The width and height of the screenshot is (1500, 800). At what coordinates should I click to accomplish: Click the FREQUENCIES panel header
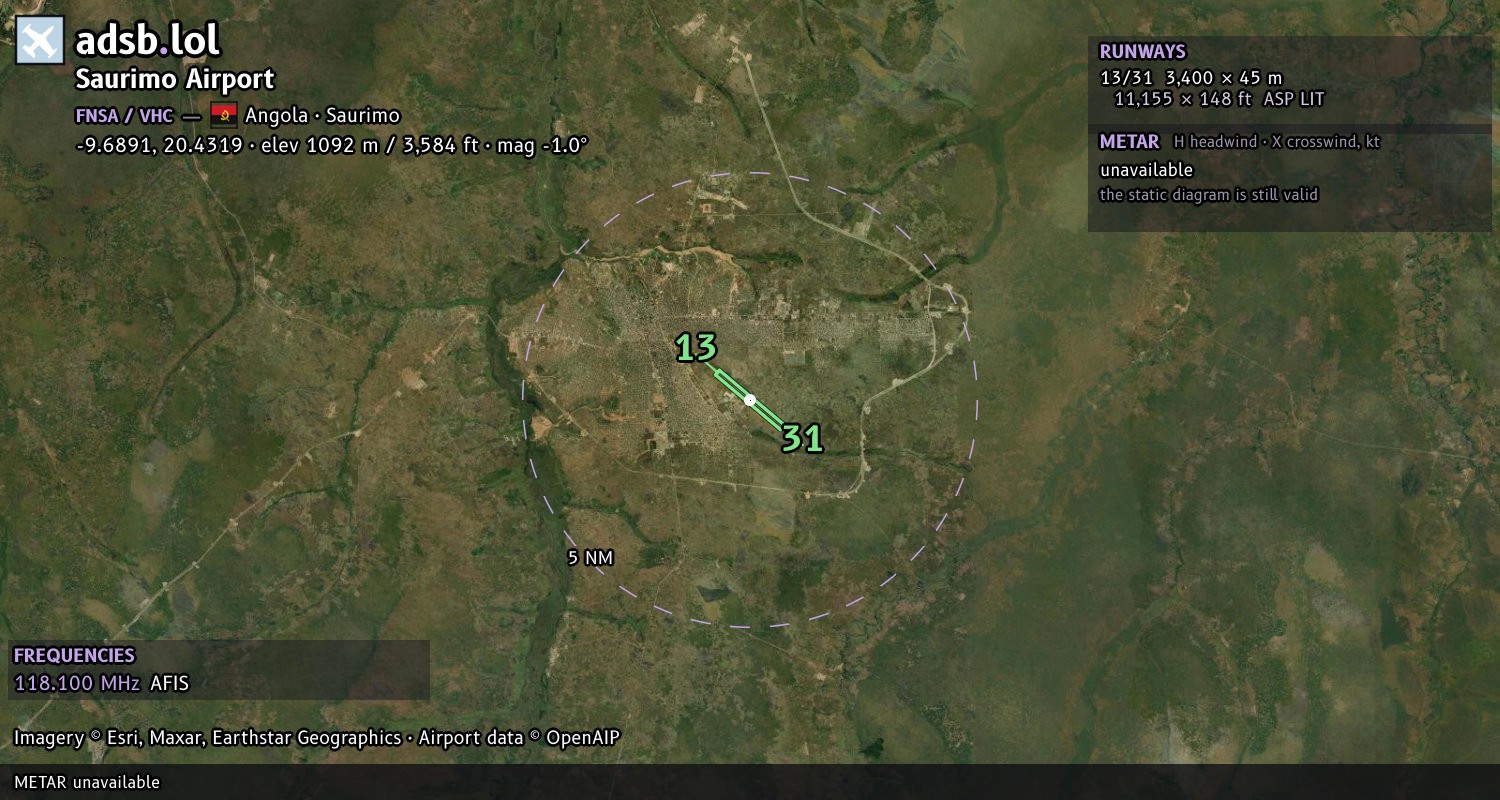[74, 656]
